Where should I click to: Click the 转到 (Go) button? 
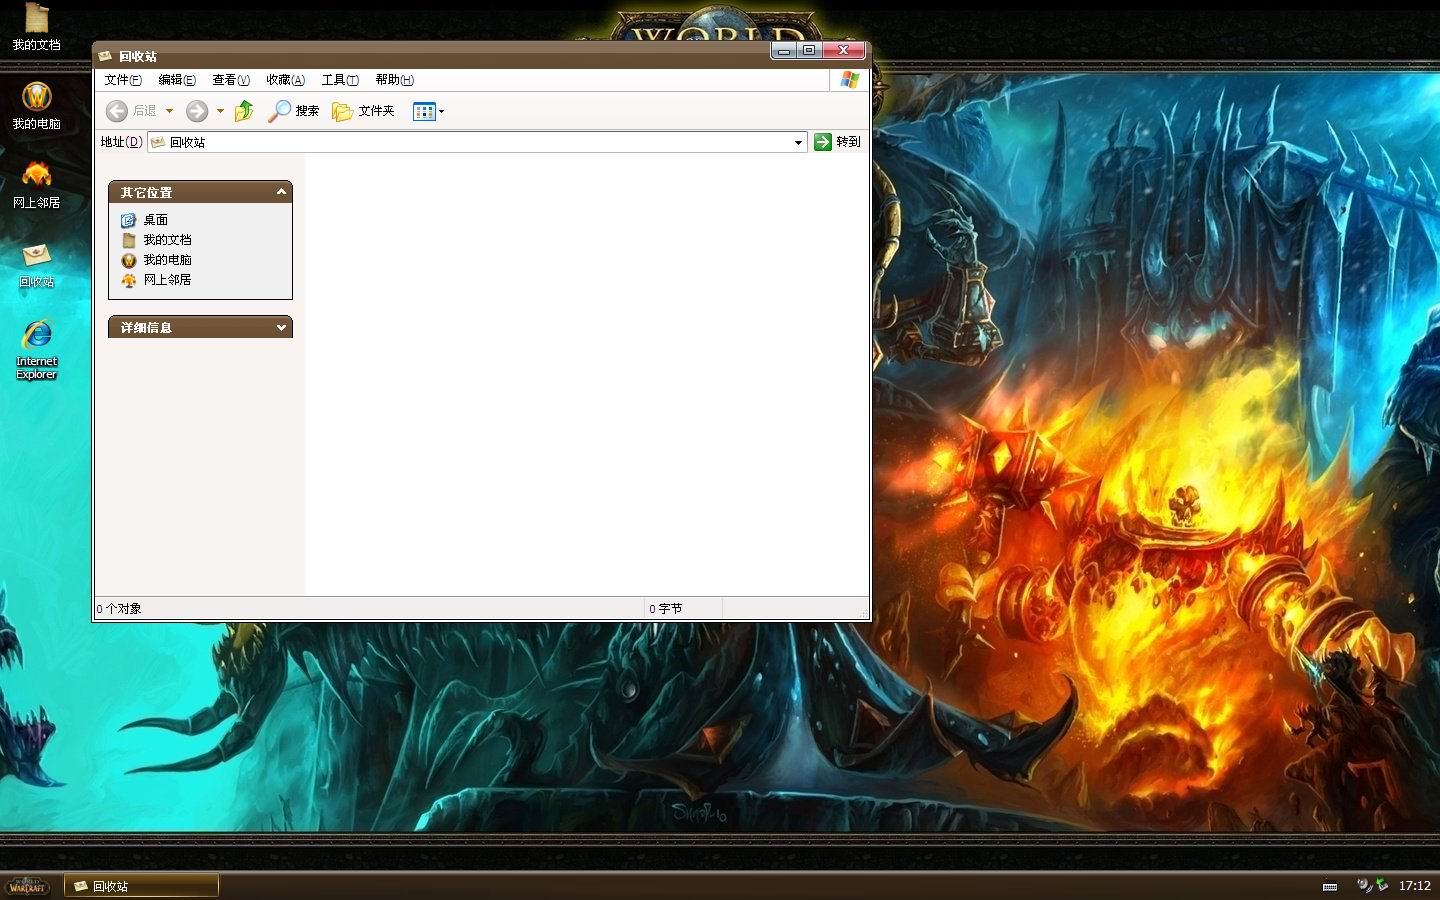tap(837, 142)
